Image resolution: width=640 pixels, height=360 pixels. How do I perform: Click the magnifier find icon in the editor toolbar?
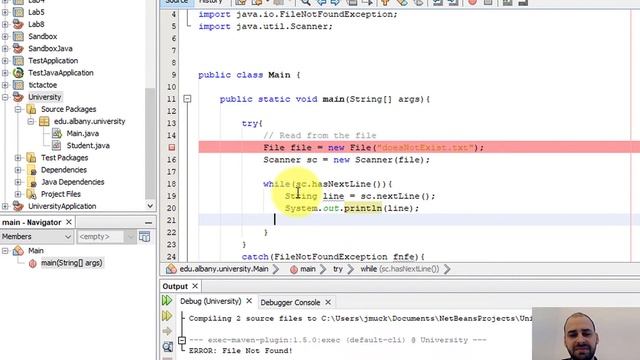click(305, 2)
